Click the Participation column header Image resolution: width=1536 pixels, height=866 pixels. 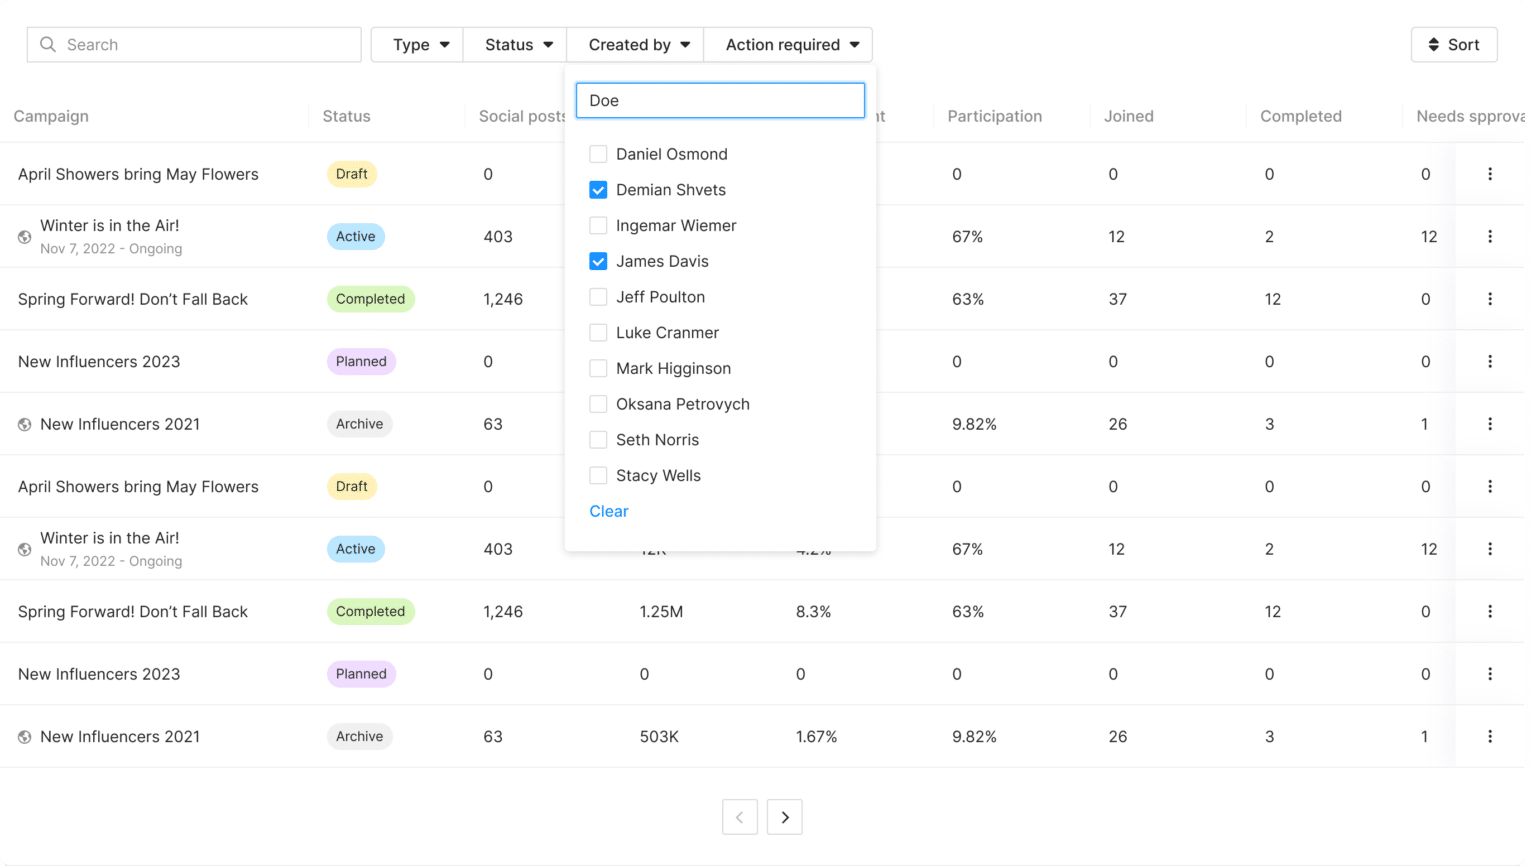pos(994,116)
